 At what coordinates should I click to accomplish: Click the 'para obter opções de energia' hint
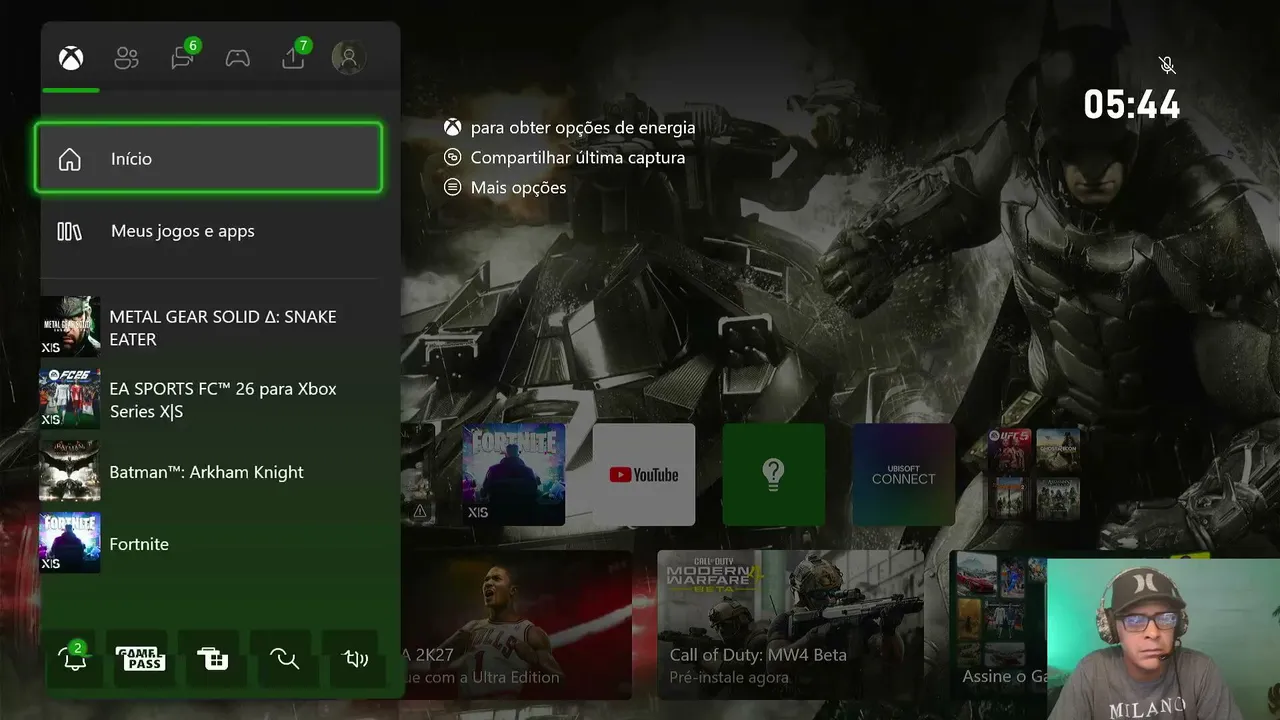(570, 127)
